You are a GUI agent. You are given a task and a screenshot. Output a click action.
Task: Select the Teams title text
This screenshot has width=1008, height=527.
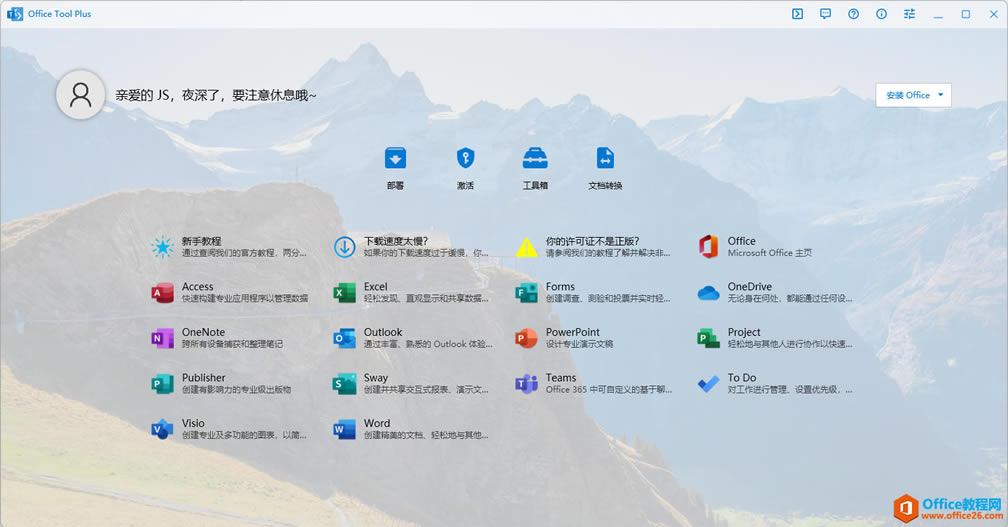[x=561, y=378]
